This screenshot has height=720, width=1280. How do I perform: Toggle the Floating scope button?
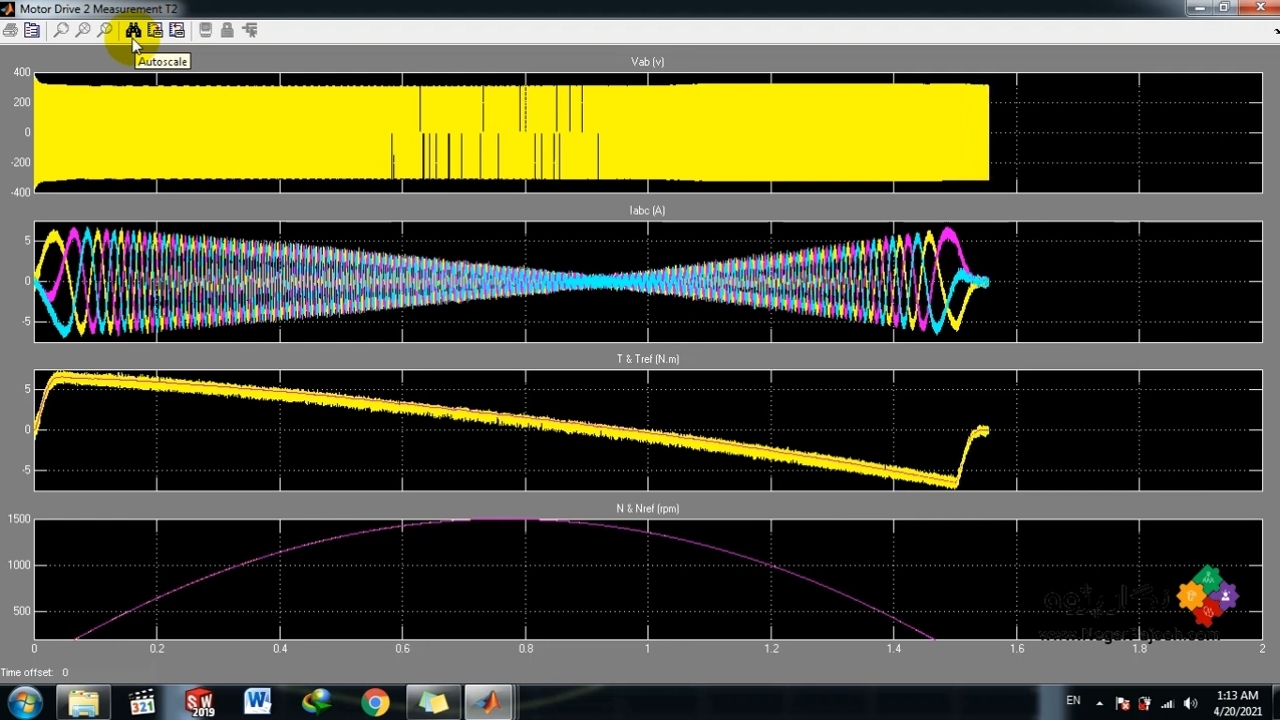[x=205, y=30]
